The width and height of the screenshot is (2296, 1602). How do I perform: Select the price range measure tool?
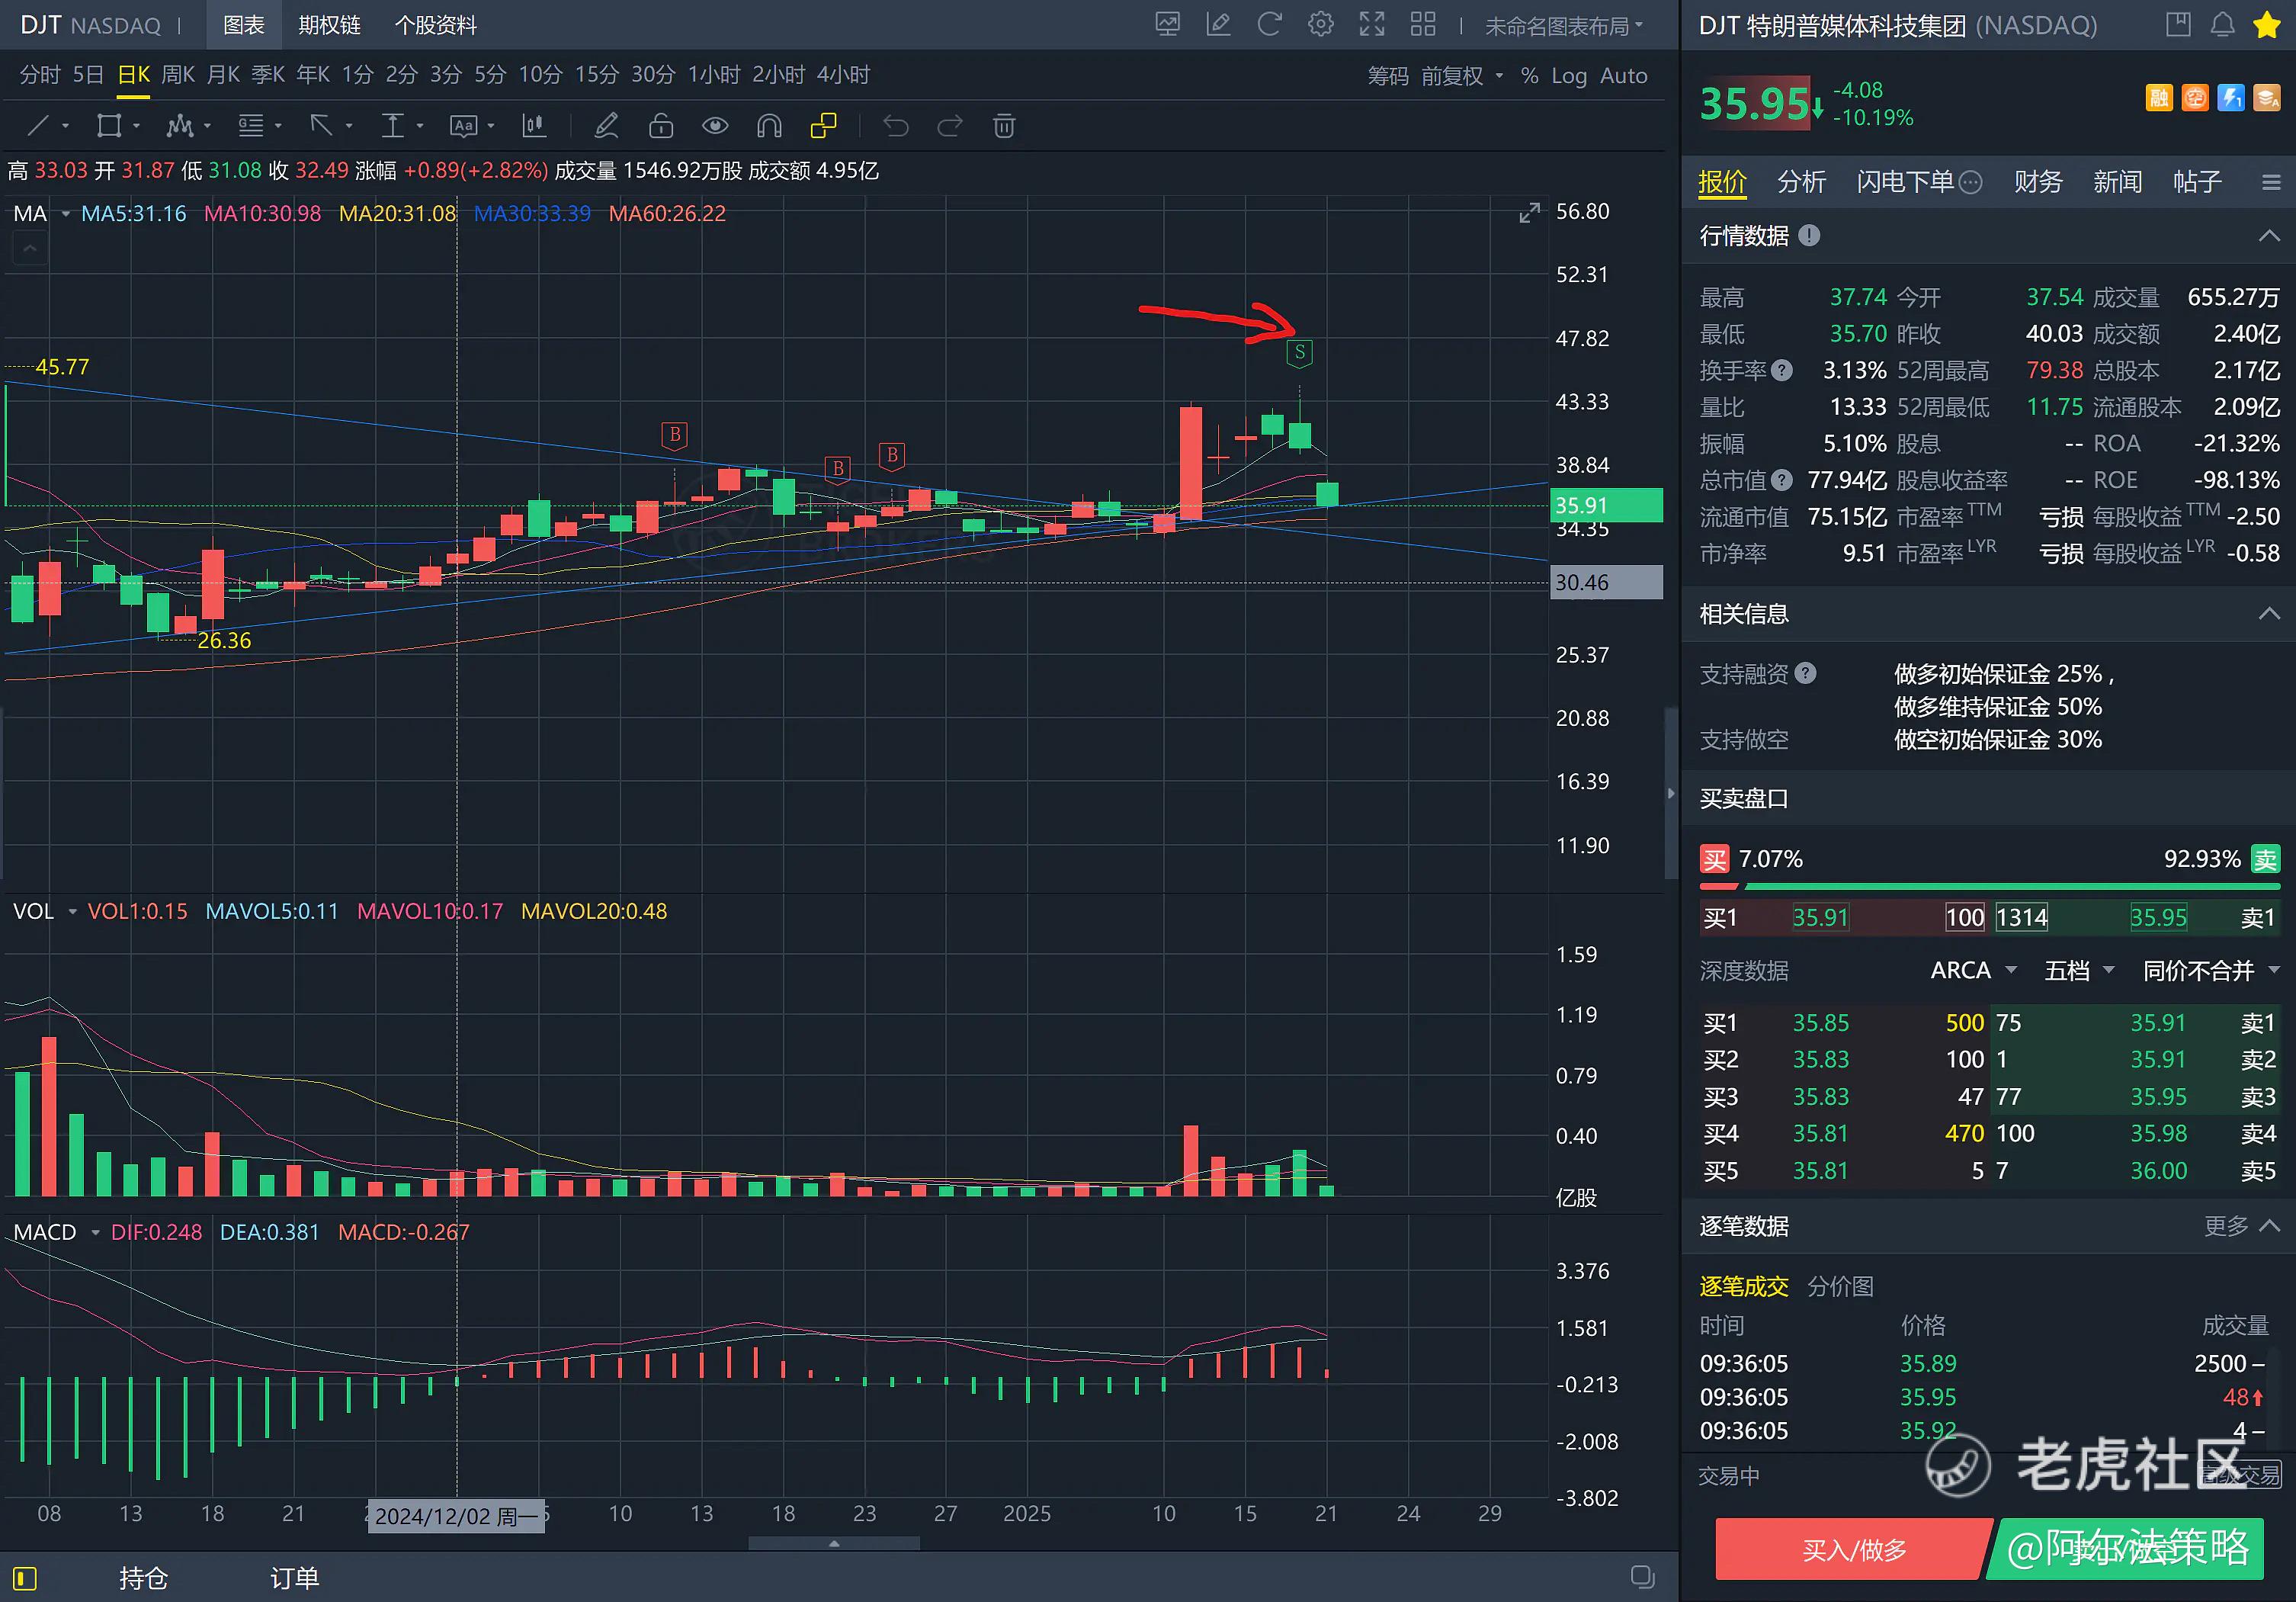pyautogui.click(x=392, y=126)
